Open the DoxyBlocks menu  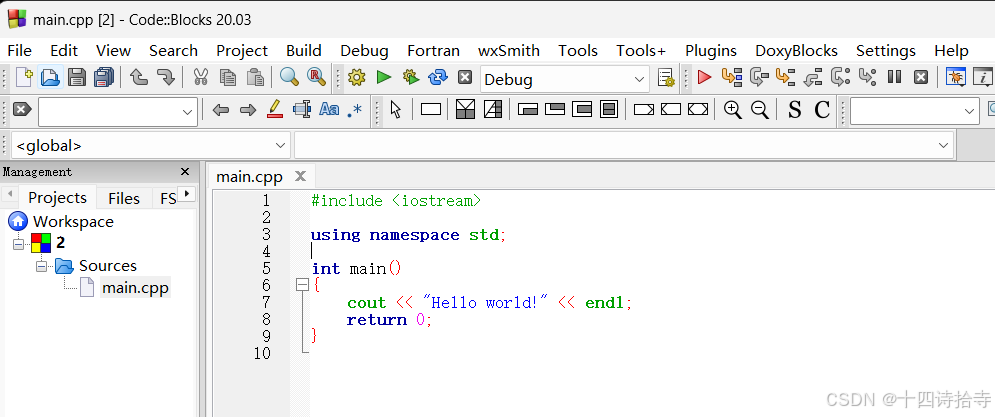(x=796, y=51)
